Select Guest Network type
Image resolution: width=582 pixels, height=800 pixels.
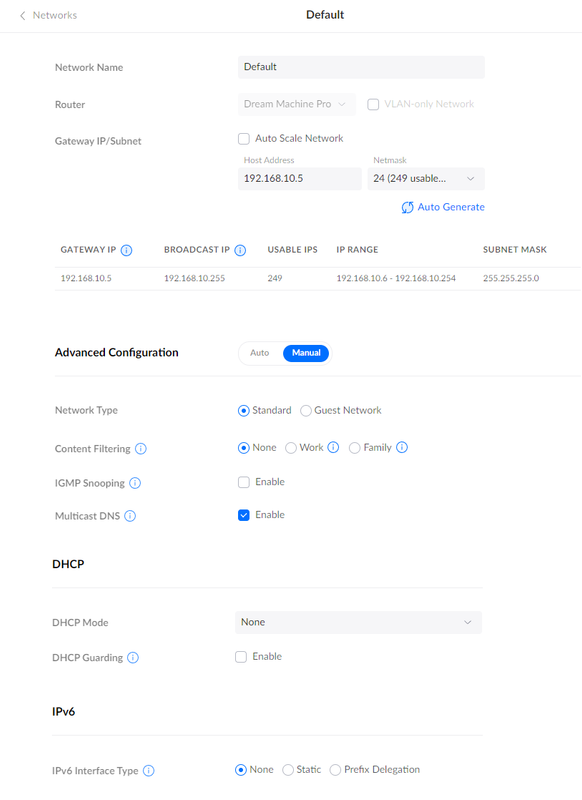306,411
